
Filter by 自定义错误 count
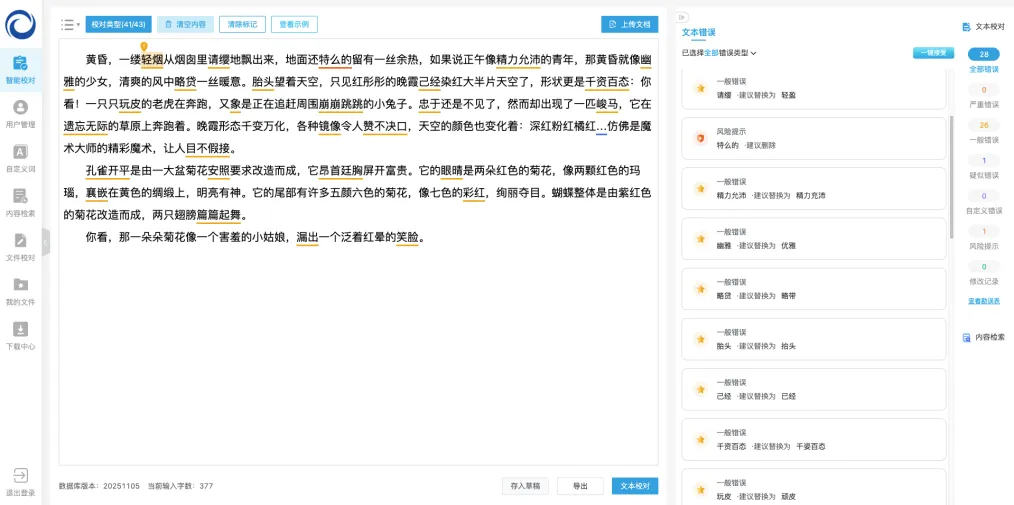tap(984, 202)
